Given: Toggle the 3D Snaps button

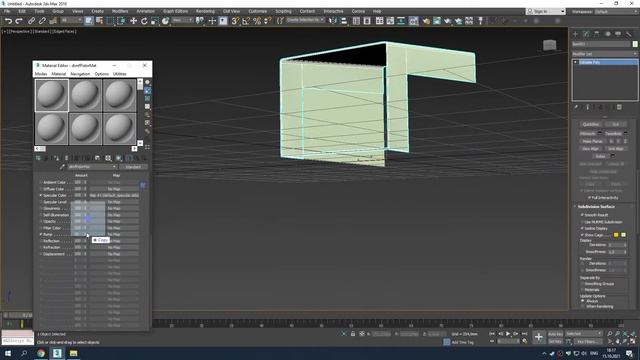Looking at the screenshot, I should point(235,20).
